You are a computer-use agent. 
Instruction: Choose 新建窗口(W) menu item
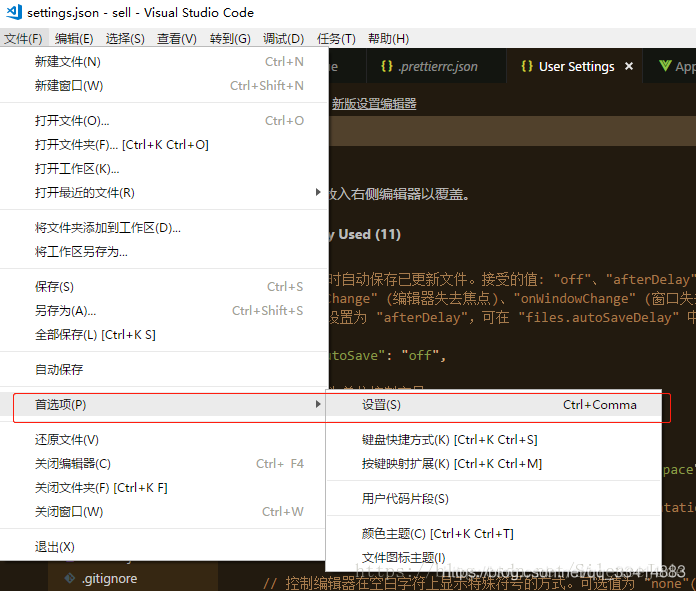coord(164,85)
